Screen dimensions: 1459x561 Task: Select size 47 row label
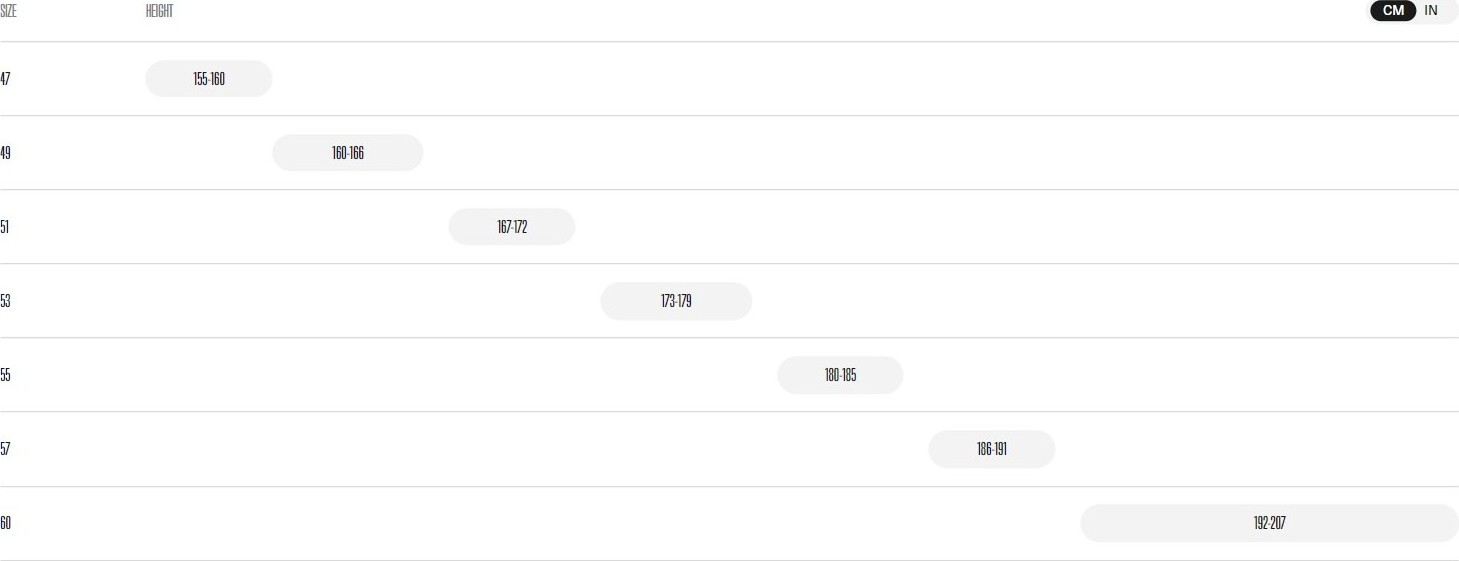pyautogui.click(x=5, y=79)
